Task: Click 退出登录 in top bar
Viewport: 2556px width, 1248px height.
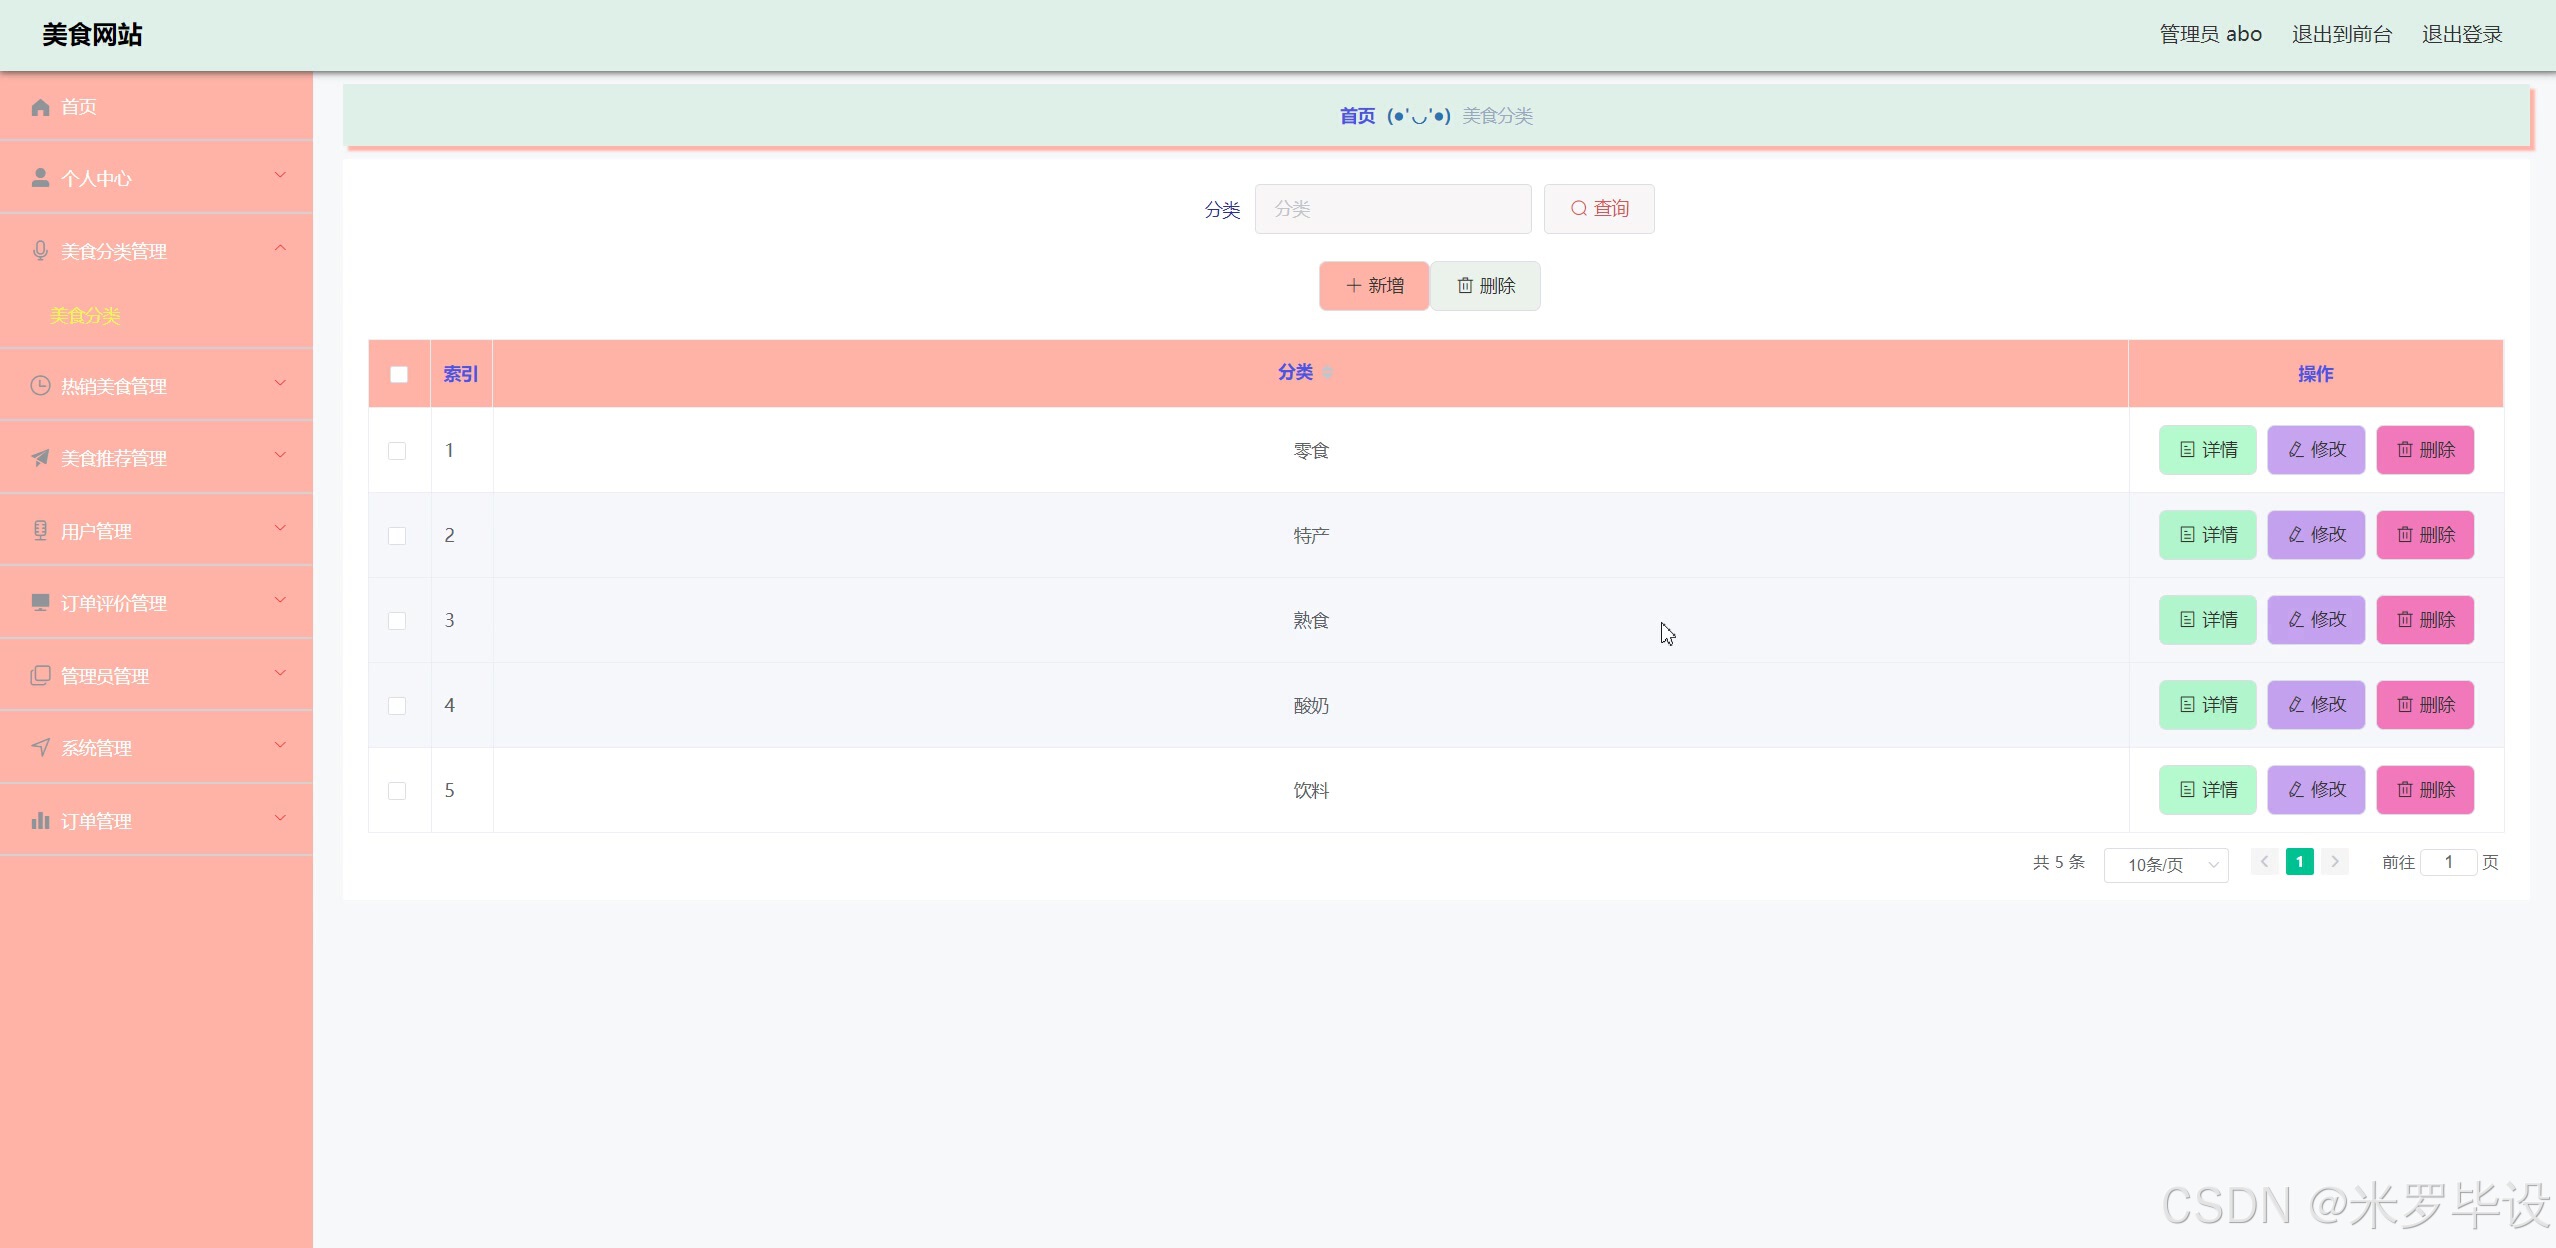Action: click(2461, 35)
